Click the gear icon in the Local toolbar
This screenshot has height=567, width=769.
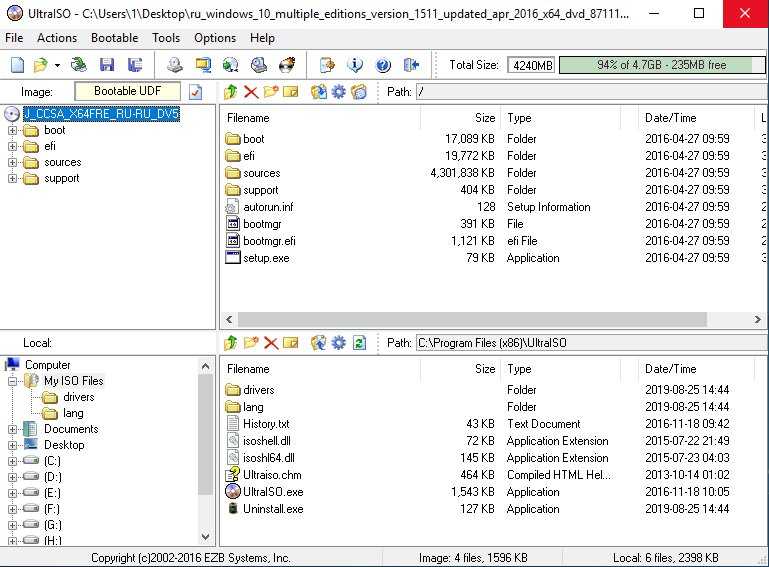coord(339,342)
